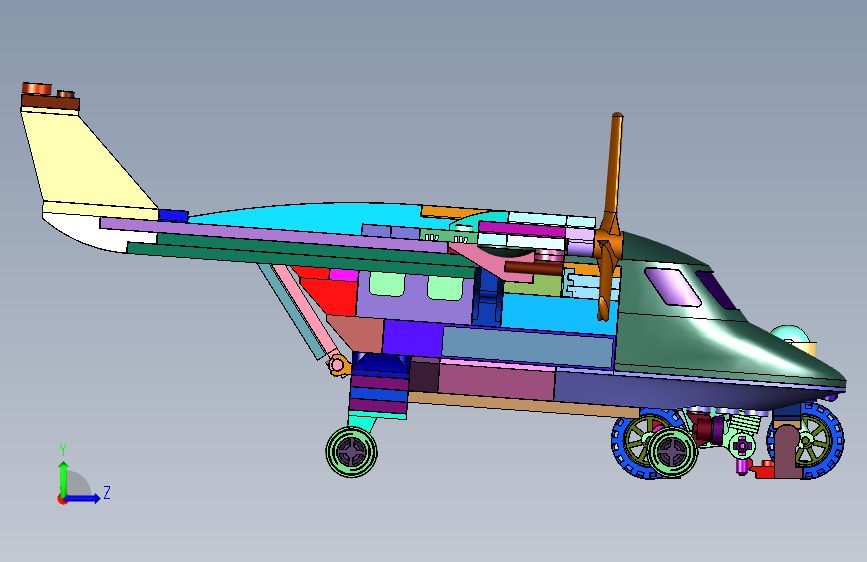Select the cyan upper wing surface
Image resolution: width=867 pixels, height=562 pixels.
point(321,216)
